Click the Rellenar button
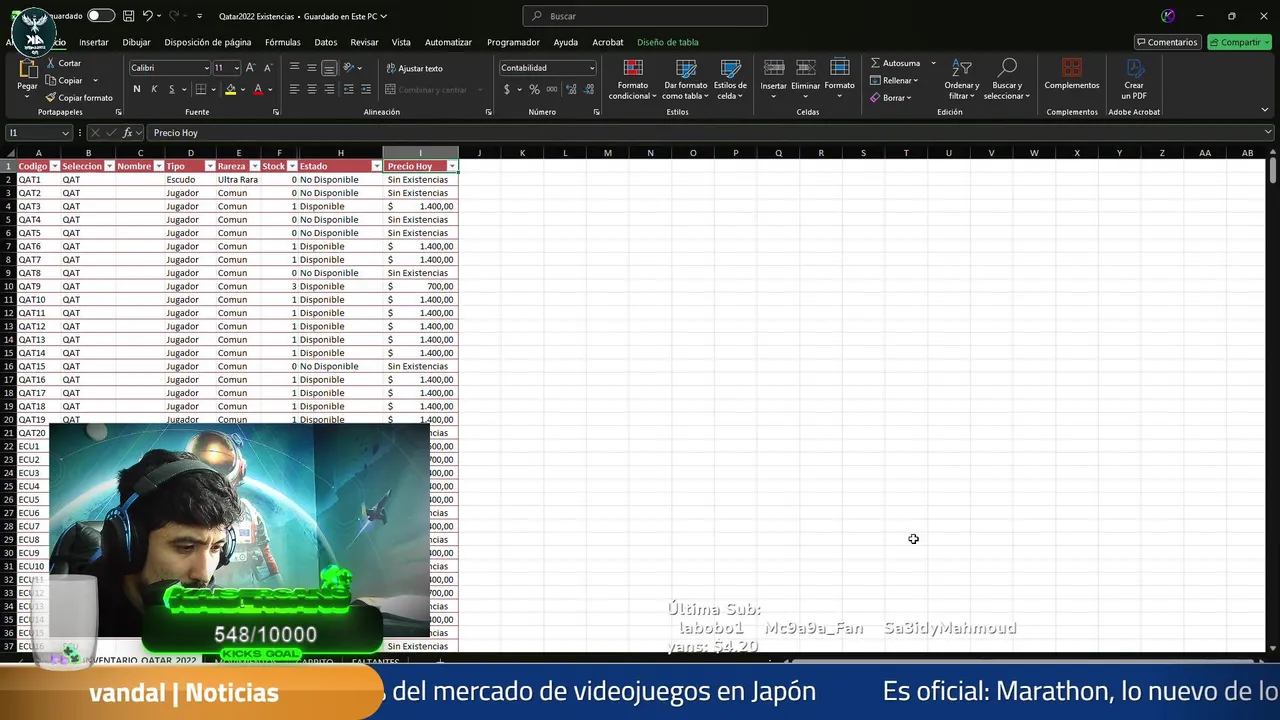The height and width of the screenshot is (720, 1280). coord(894,80)
